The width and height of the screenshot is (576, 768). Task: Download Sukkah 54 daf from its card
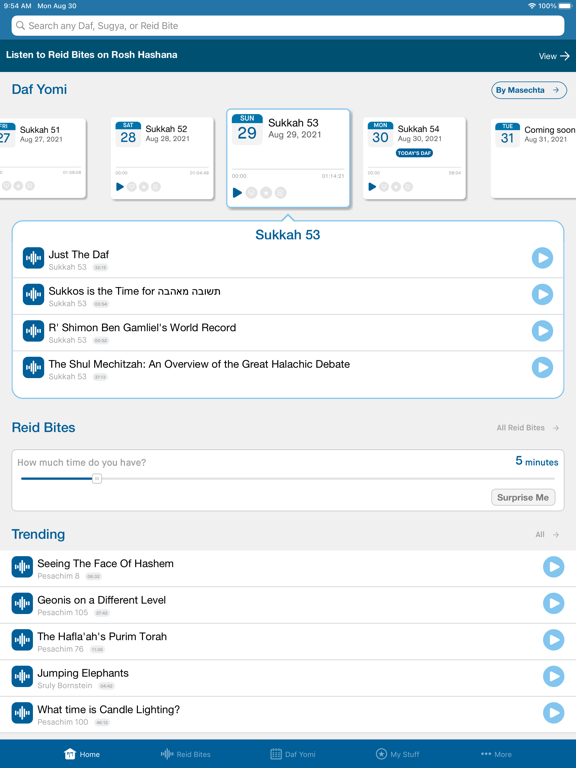[x=384, y=187]
